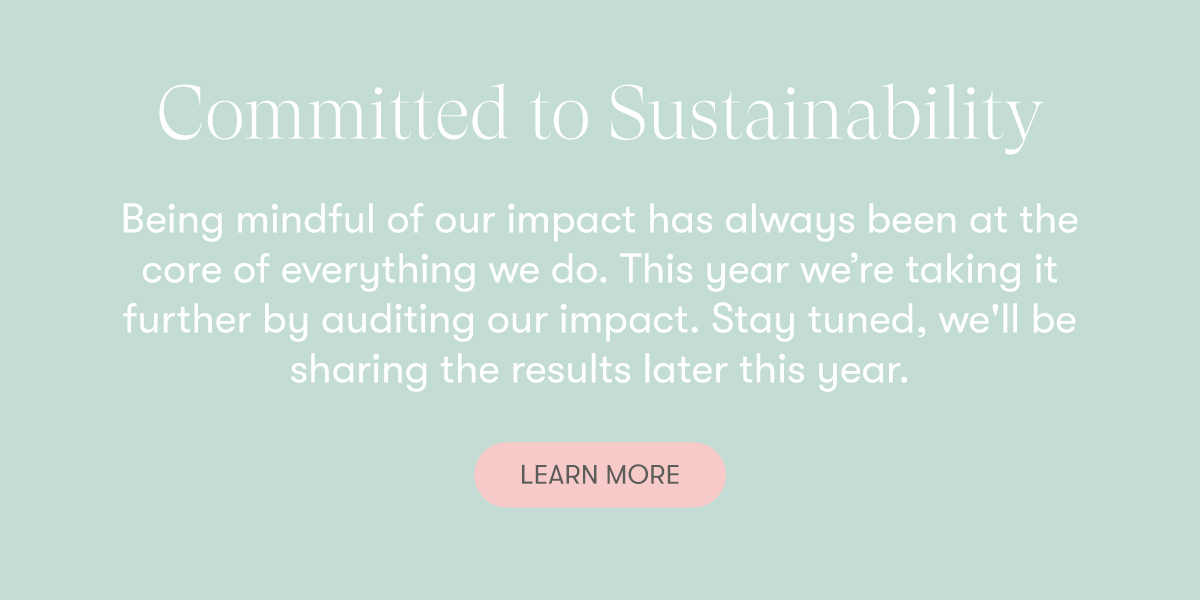1200x600 pixels.
Task: Click the paragraph line starting "Being mindful"
Action: (600, 220)
